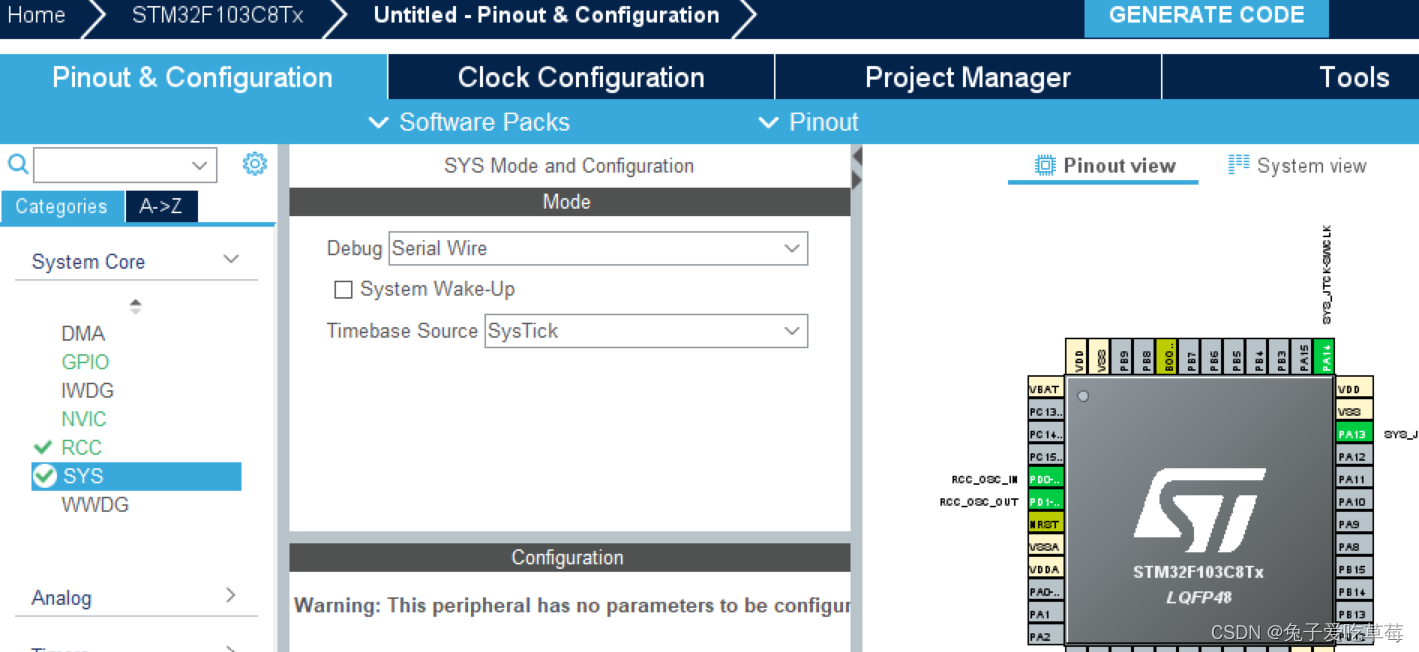This screenshot has height=652, width=1419.
Task: Select the PA11 pin
Action: coord(1354,479)
